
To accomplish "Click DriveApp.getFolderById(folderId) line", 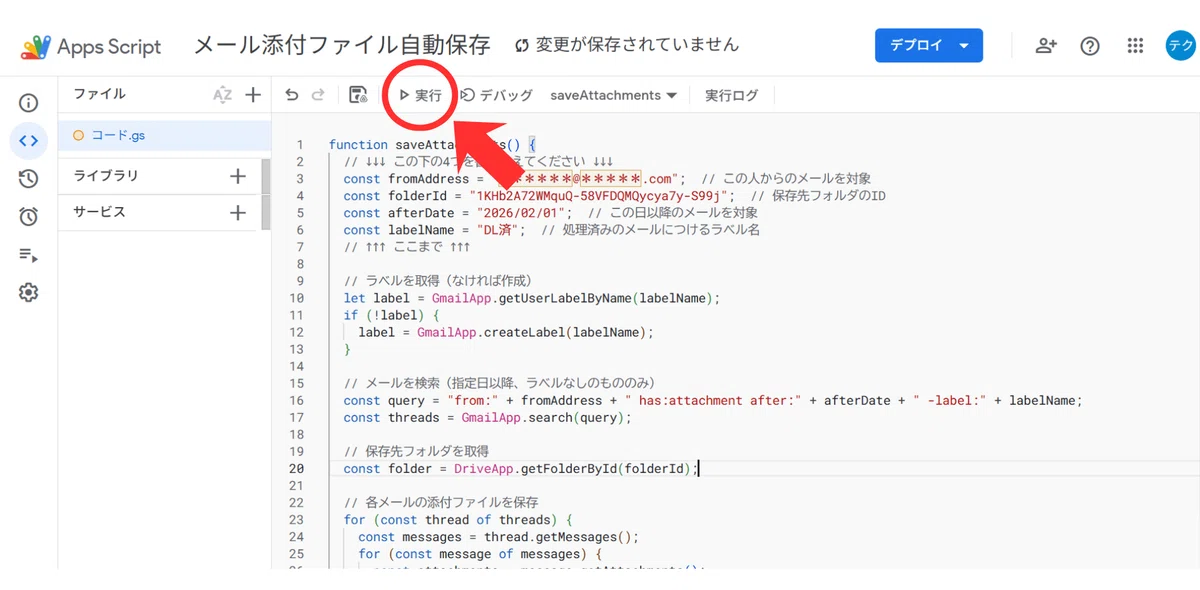I will tap(521, 468).
